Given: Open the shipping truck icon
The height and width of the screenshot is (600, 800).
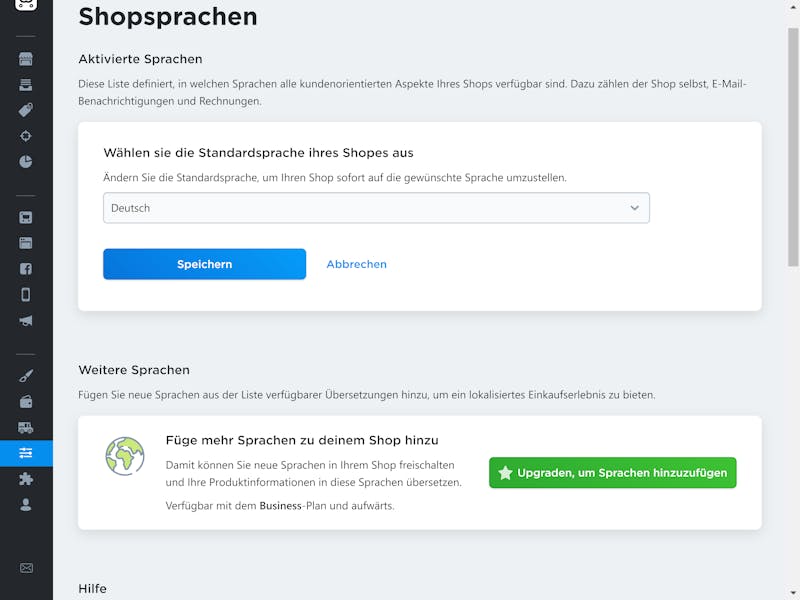Looking at the screenshot, I should [26, 428].
